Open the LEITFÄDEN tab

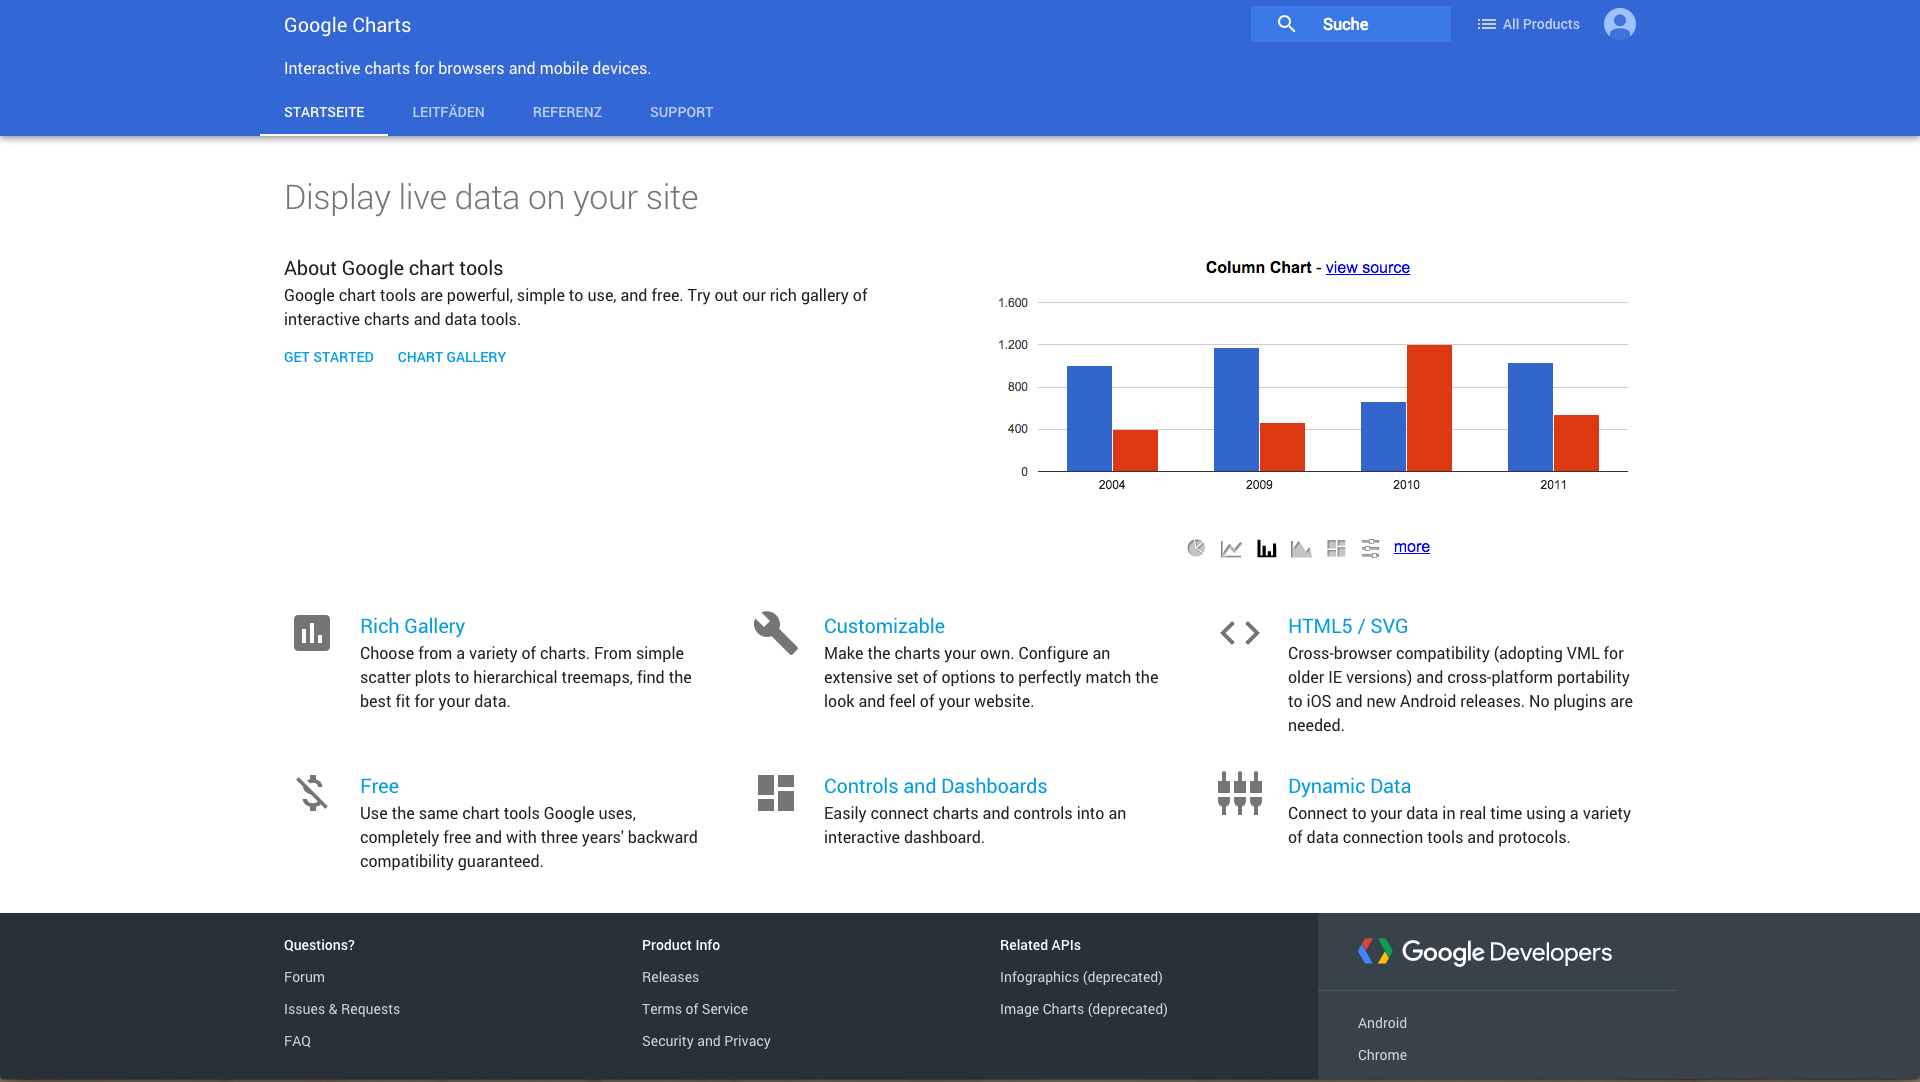pos(448,112)
